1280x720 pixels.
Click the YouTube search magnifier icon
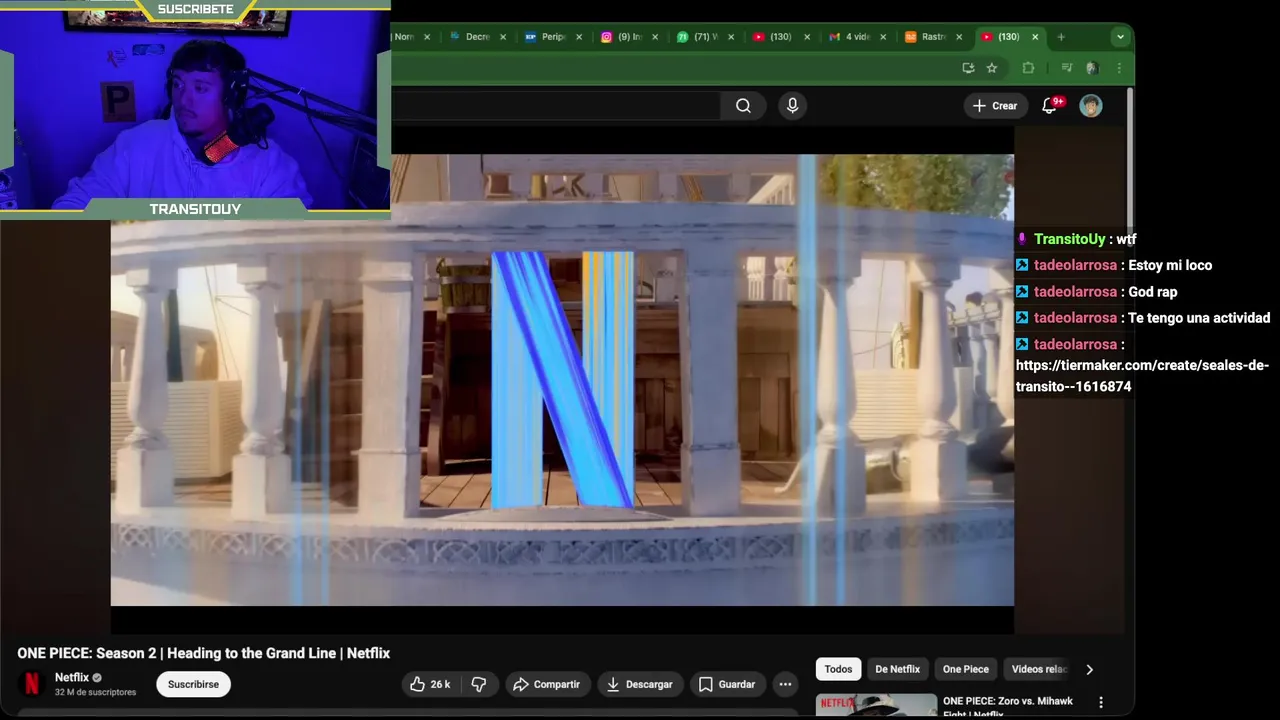(x=743, y=106)
